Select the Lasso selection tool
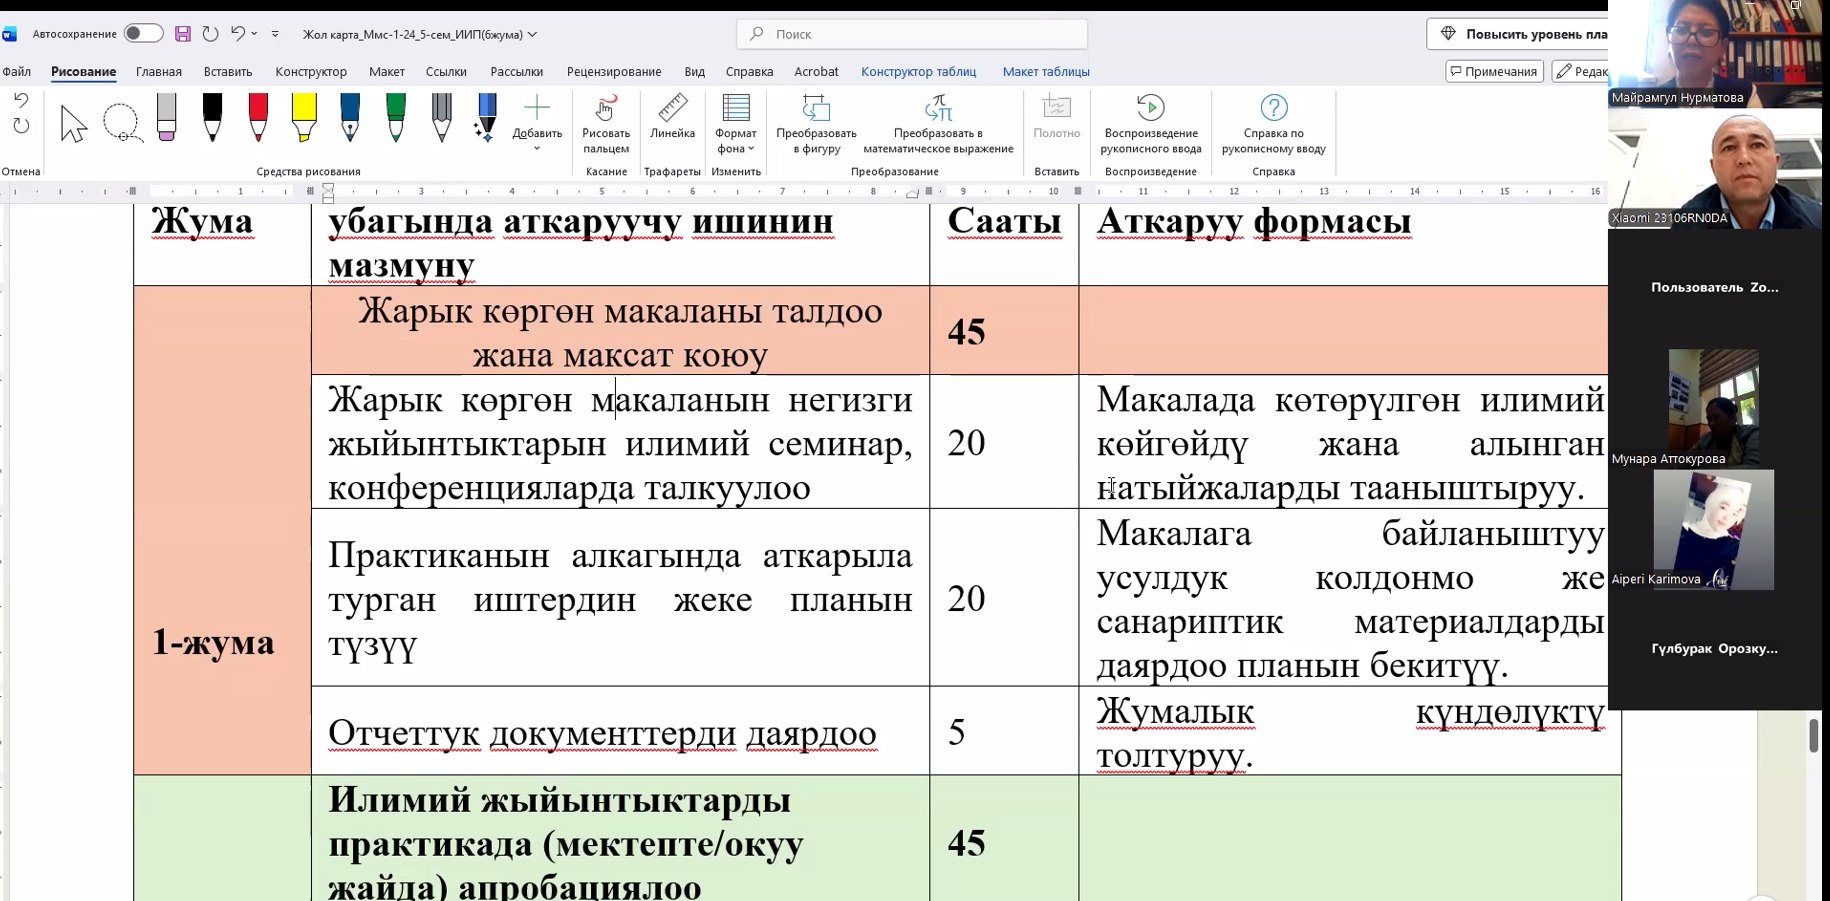The image size is (1830, 901). point(121,123)
